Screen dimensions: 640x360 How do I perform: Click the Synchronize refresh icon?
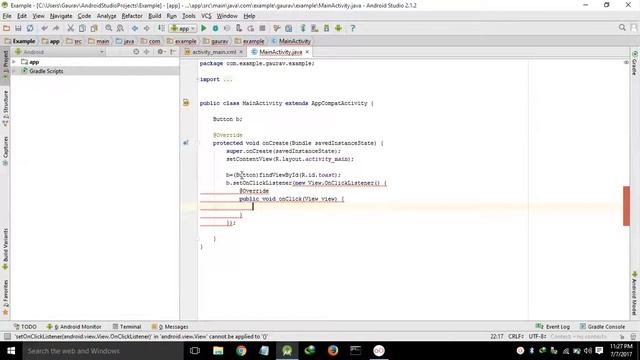pyautogui.click(x=30, y=28)
